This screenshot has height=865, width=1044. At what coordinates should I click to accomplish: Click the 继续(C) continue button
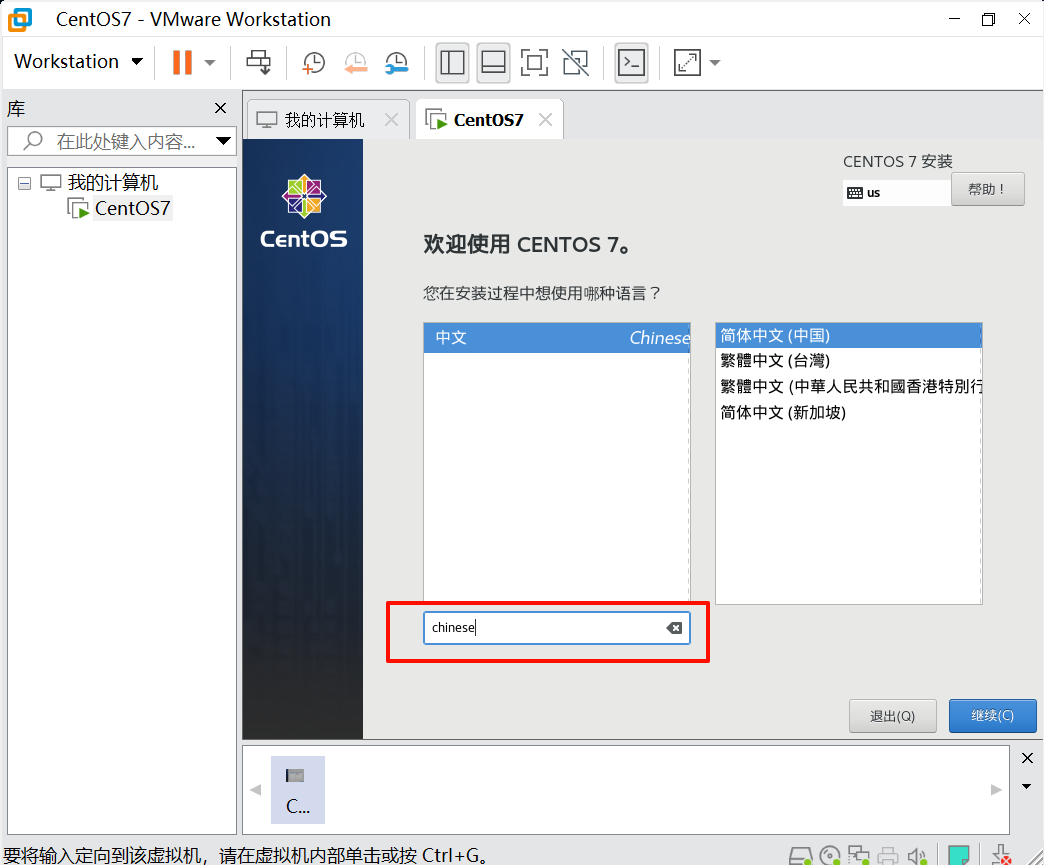point(993,716)
